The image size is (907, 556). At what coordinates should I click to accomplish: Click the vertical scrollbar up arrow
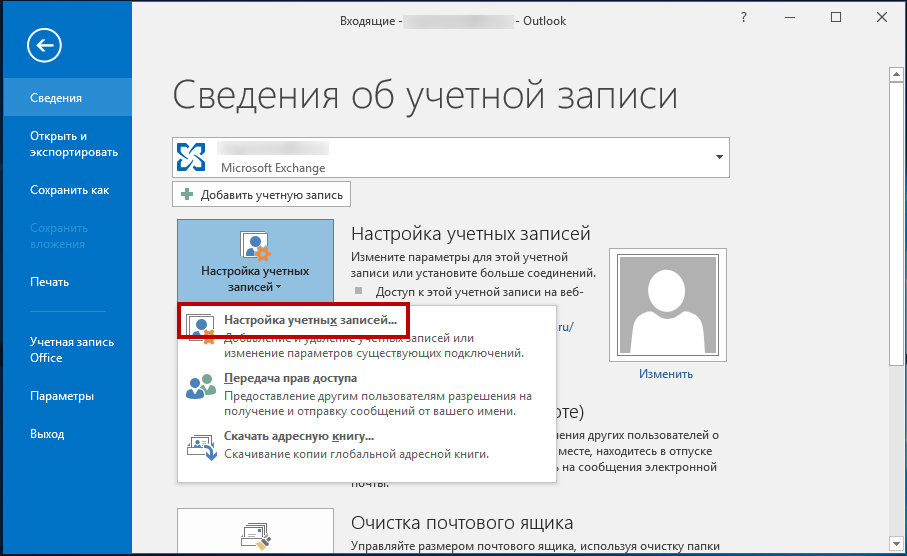(896, 75)
